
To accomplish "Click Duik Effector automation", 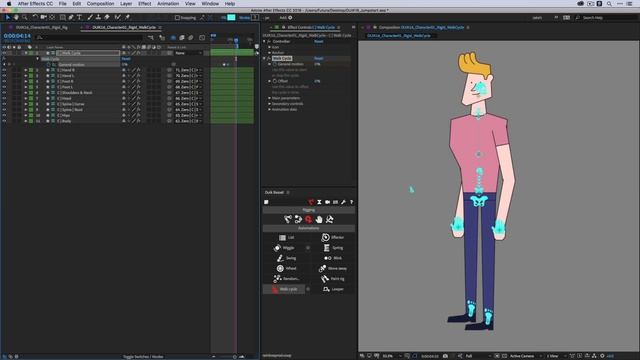I will [x=333, y=237].
